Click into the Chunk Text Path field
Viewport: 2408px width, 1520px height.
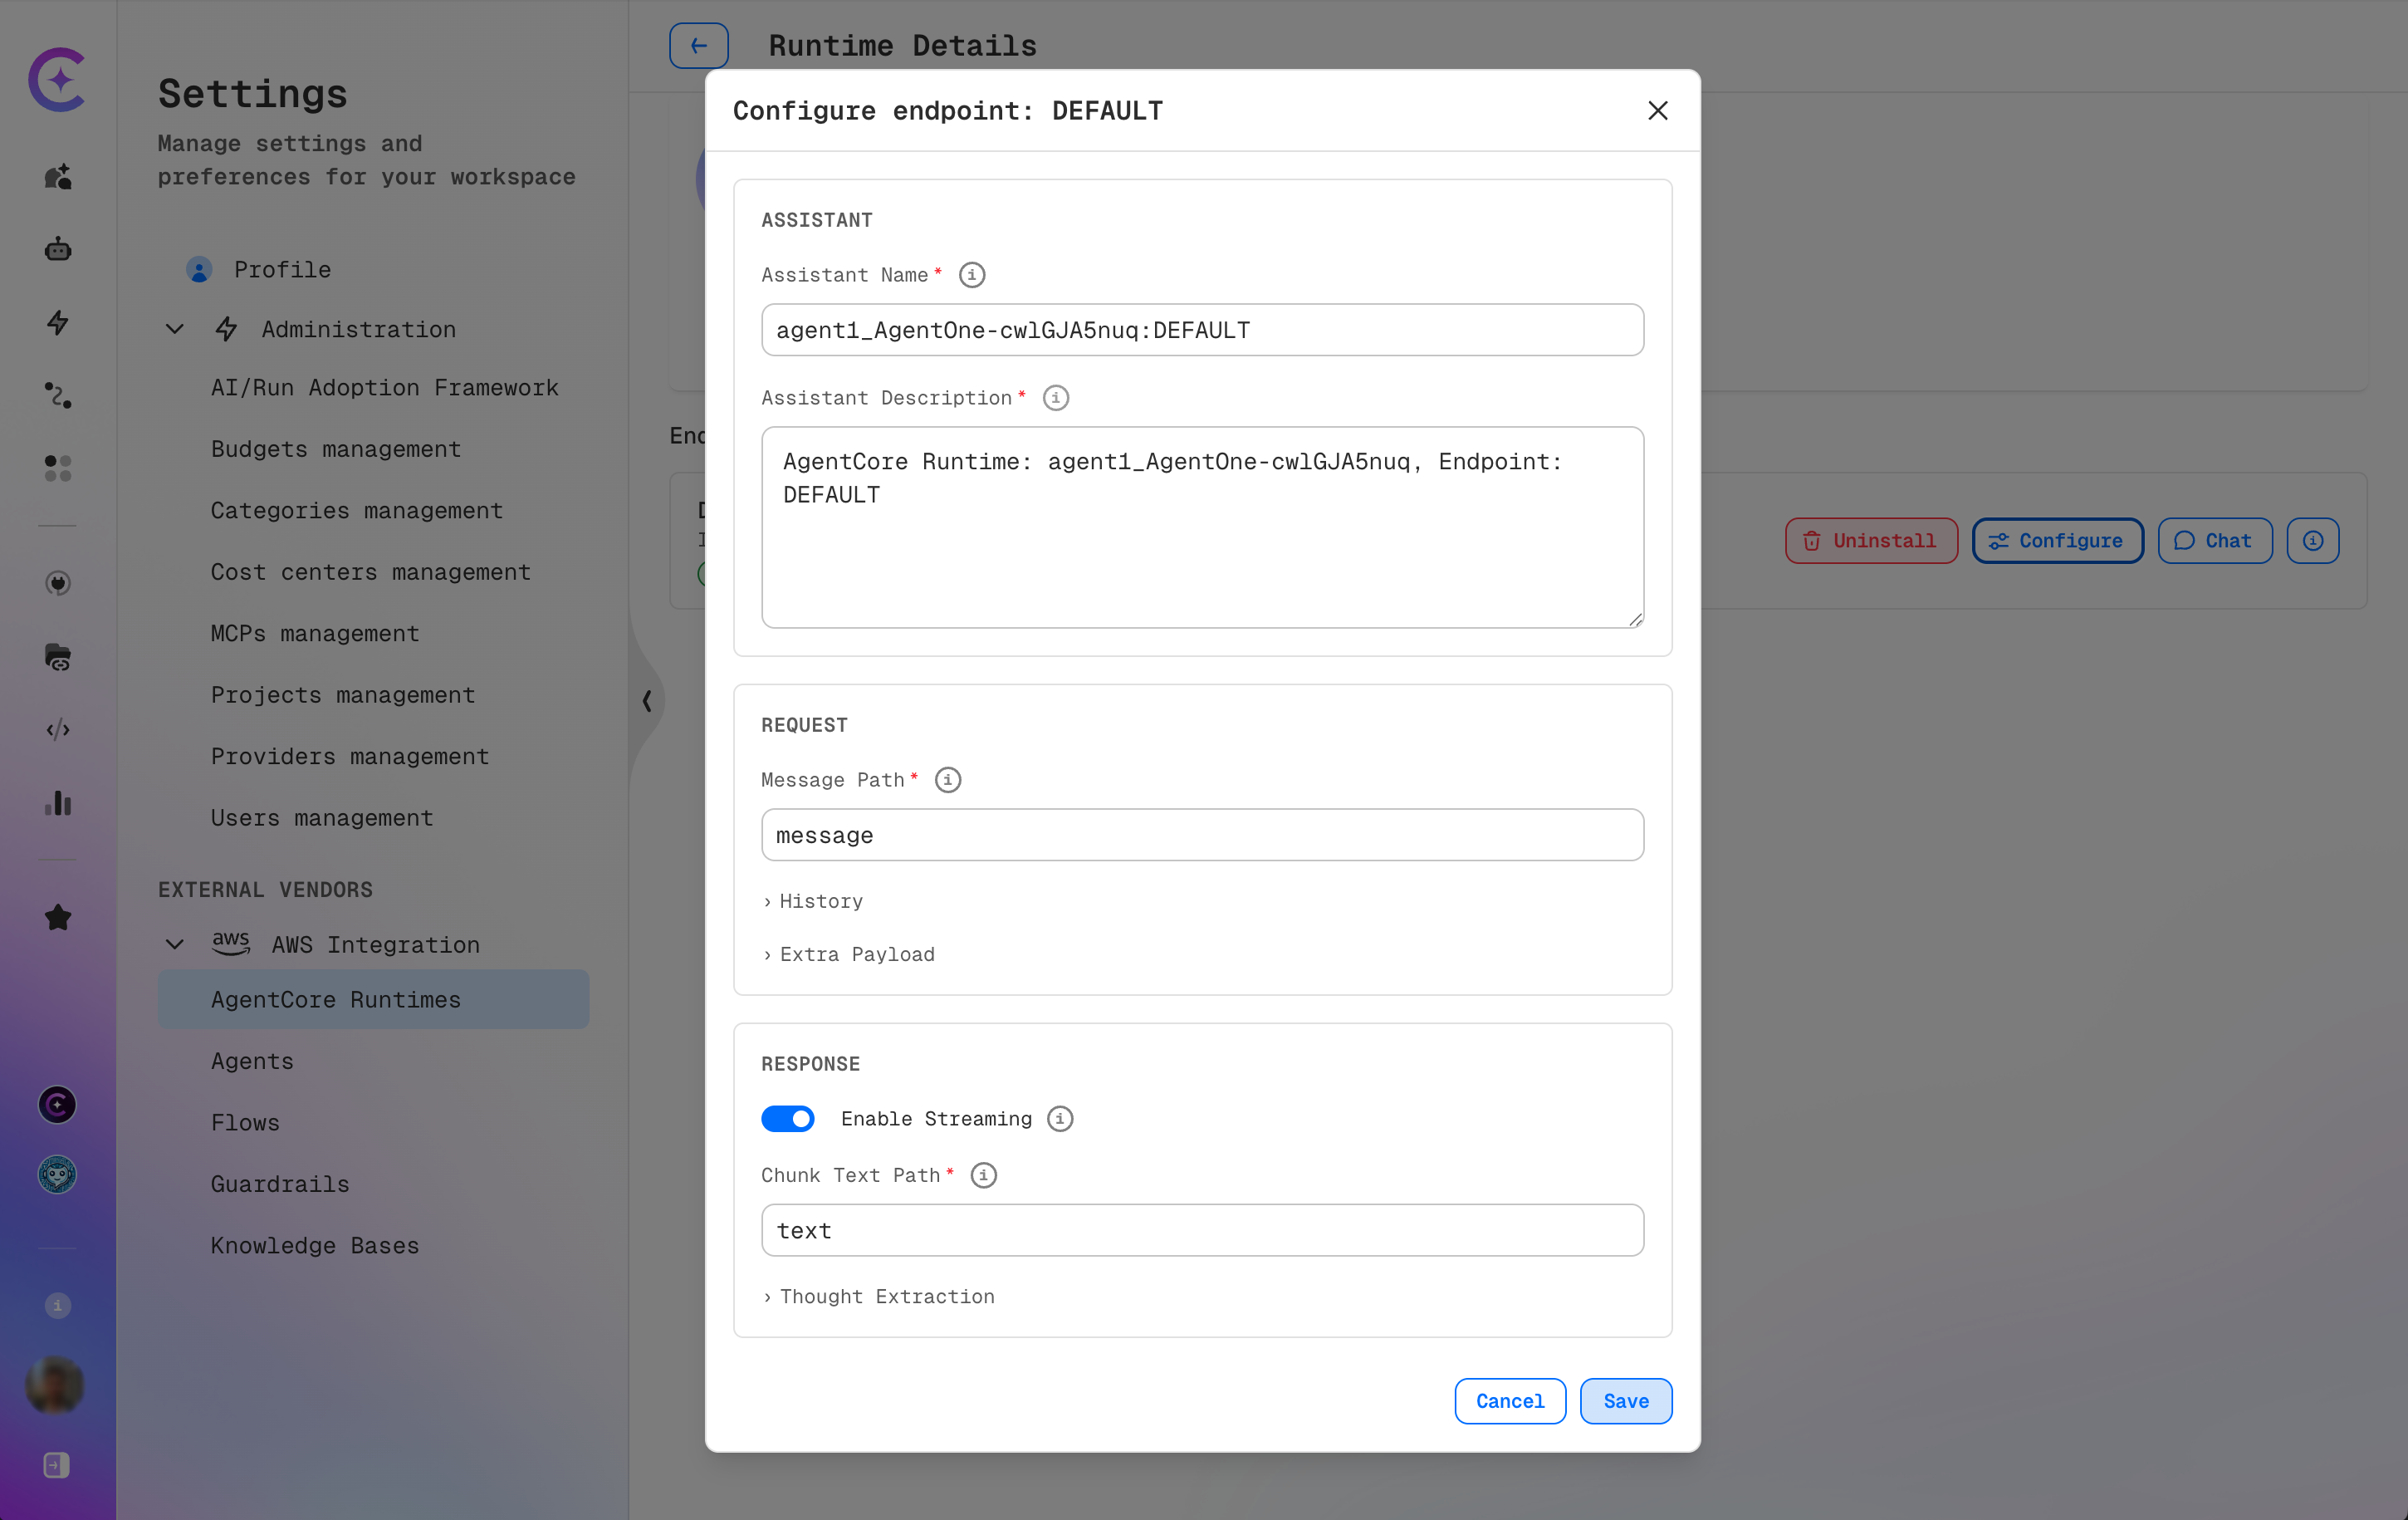pyautogui.click(x=1202, y=1230)
